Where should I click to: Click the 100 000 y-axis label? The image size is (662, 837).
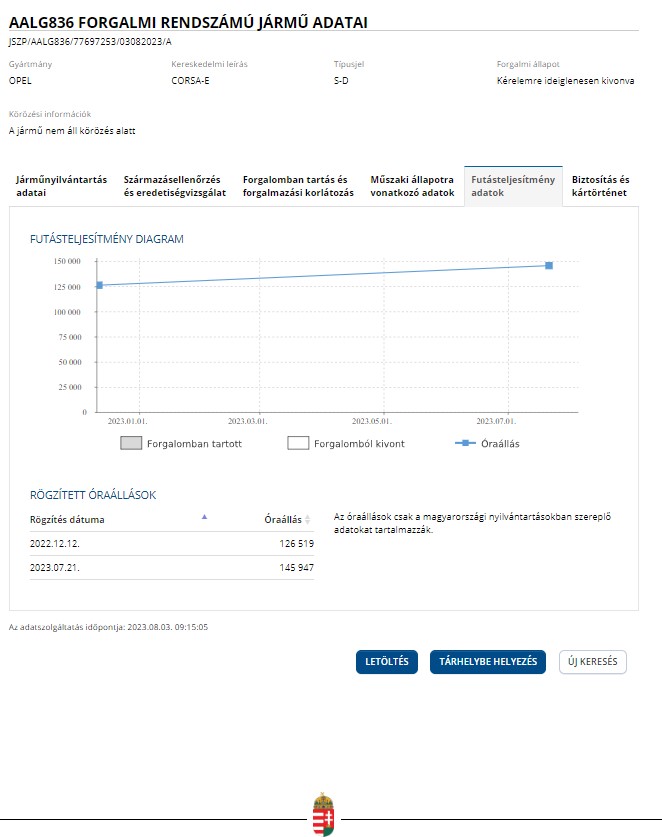[67, 312]
